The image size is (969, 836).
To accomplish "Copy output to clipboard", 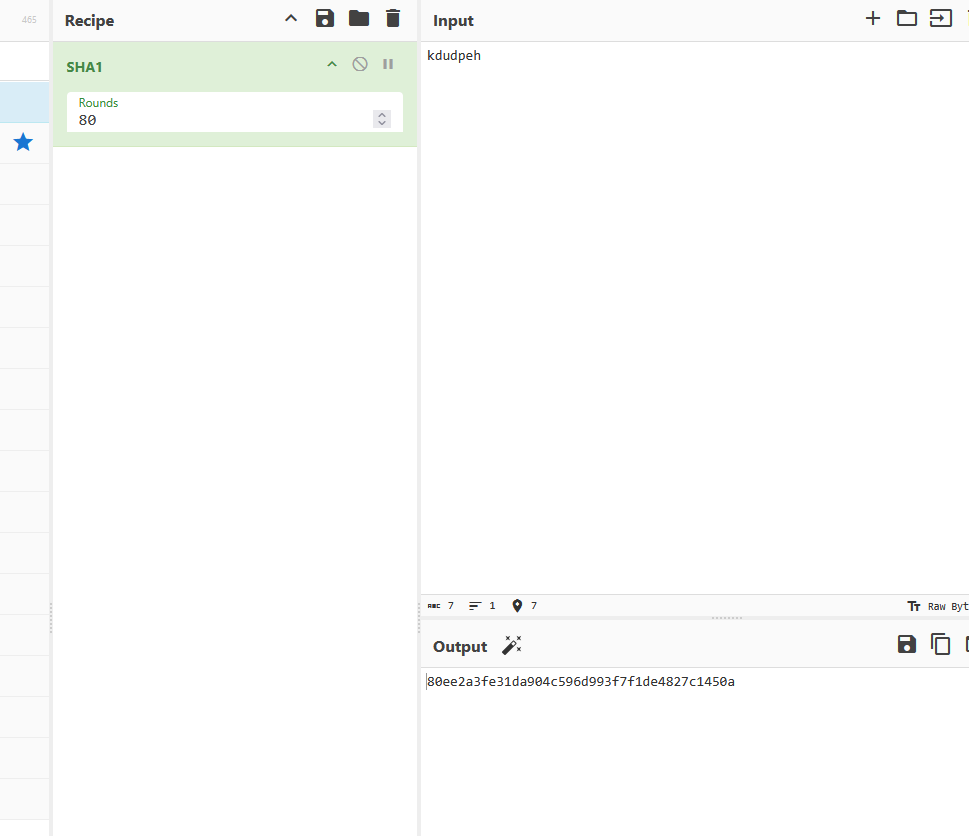I will click(941, 644).
